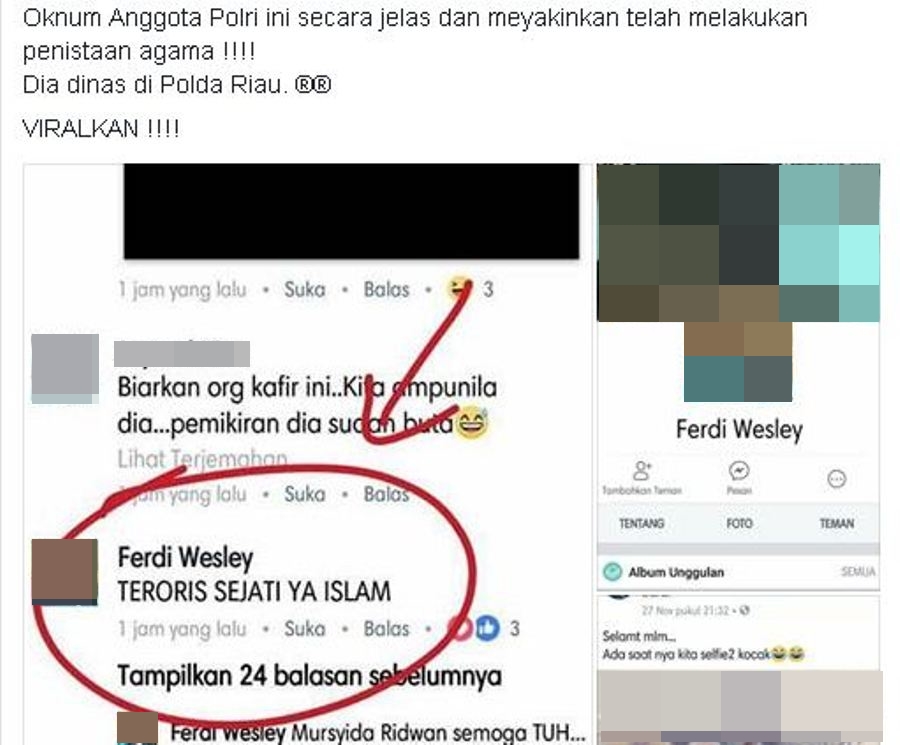The image size is (900, 745).
Task: Switch to the FOTO tab
Action: point(739,523)
